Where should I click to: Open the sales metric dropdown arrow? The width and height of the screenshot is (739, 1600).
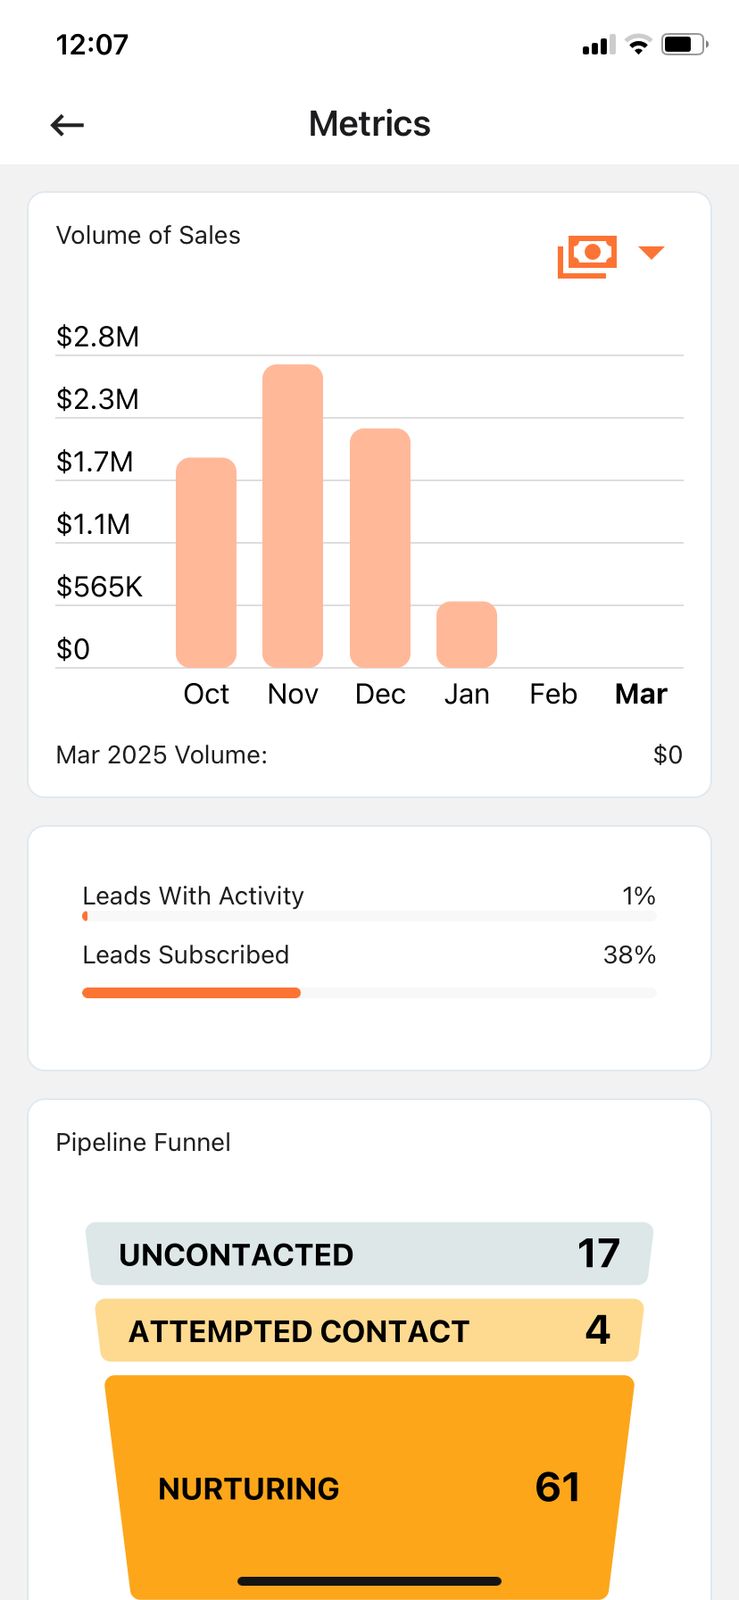click(651, 253)
